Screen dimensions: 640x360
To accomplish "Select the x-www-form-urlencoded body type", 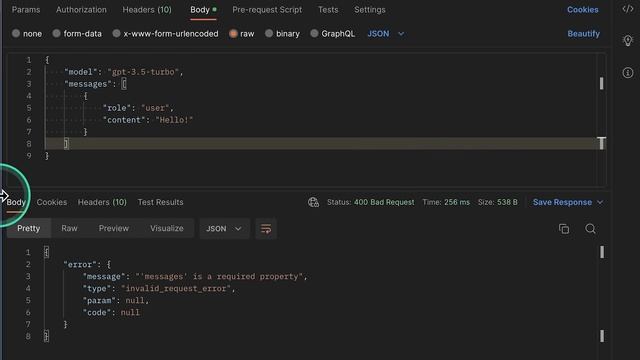I will pyautogui.click(x=165, y=34).
